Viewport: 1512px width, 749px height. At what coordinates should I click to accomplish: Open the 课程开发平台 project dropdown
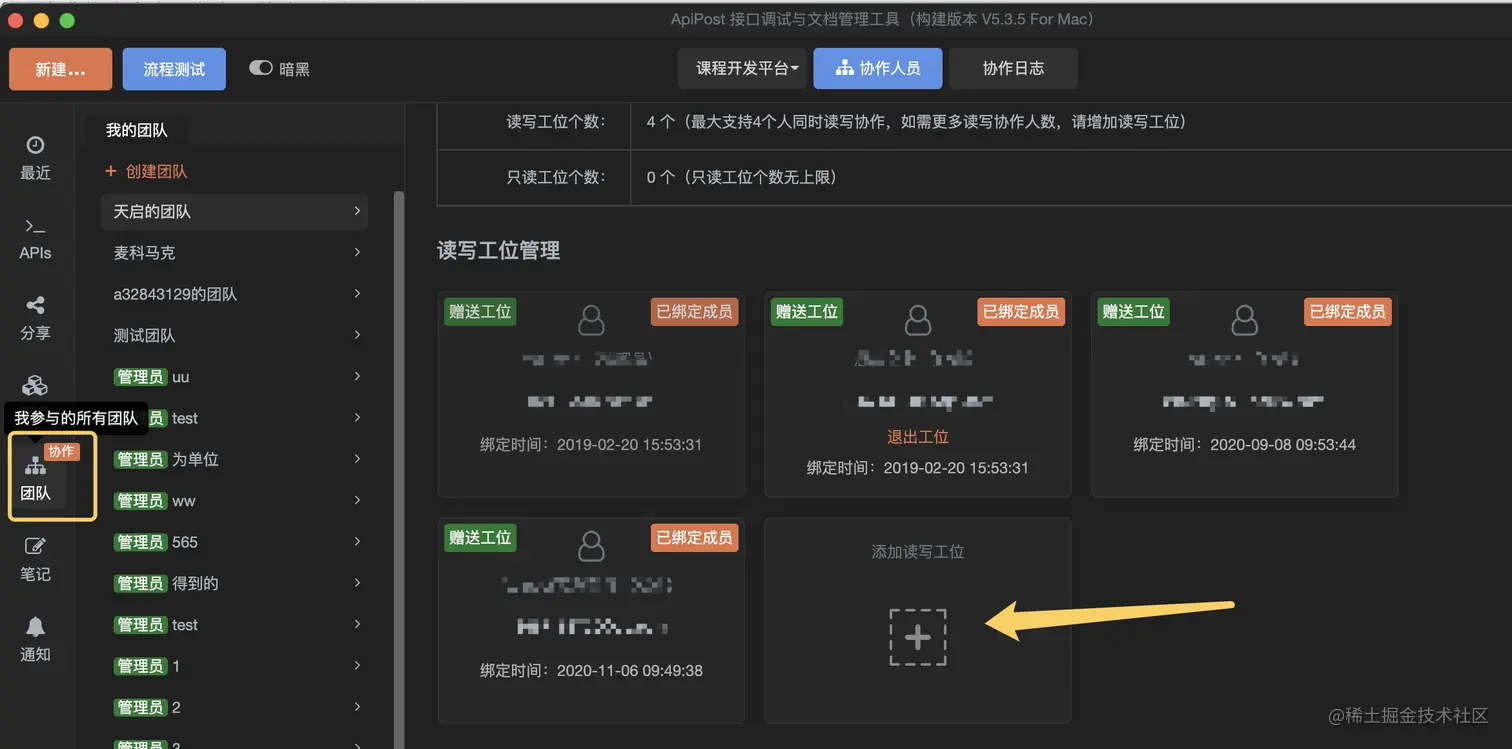[x=742, y=69]
